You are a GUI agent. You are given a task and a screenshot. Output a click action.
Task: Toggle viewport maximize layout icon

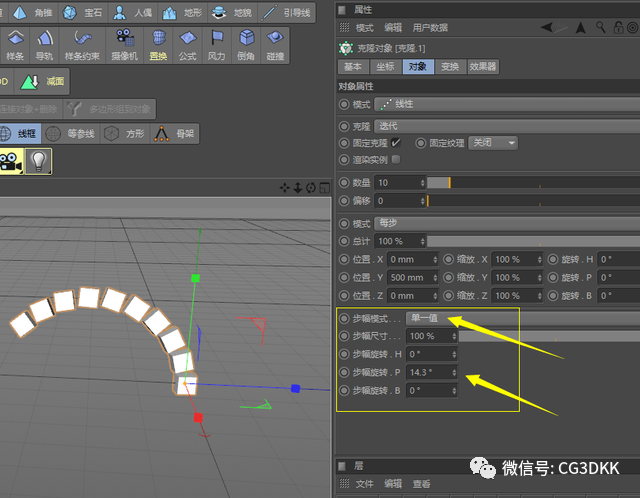(x=324, y=188)
